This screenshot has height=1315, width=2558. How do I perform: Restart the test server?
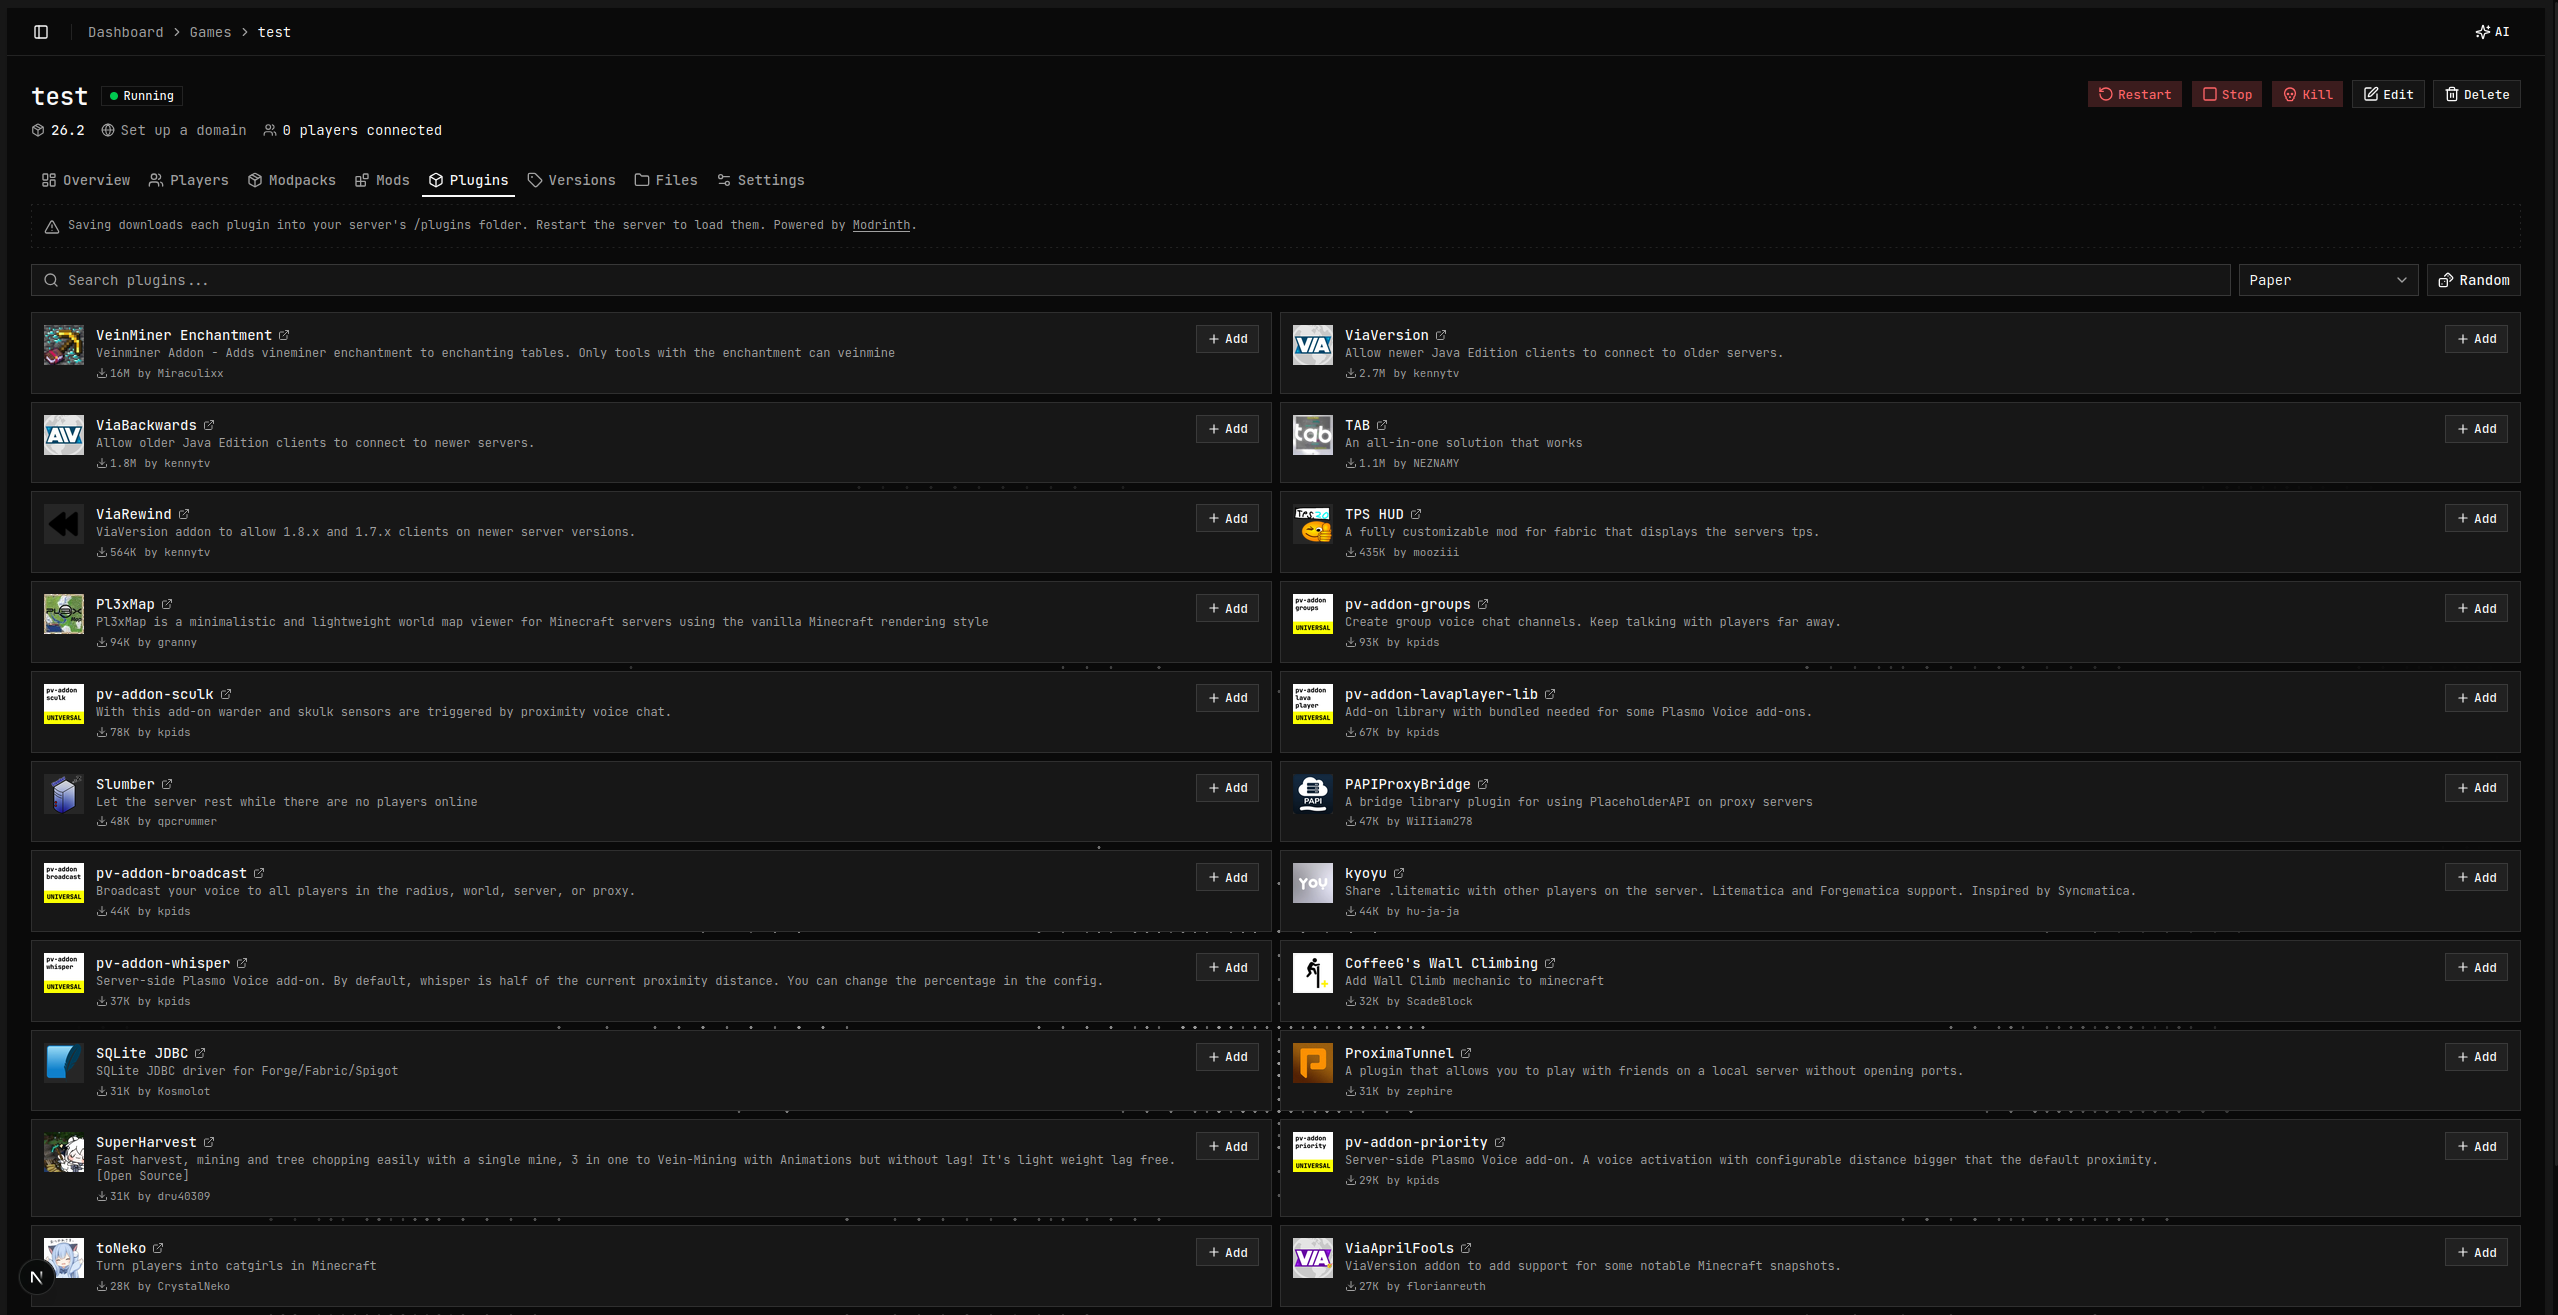[2135, 94]
